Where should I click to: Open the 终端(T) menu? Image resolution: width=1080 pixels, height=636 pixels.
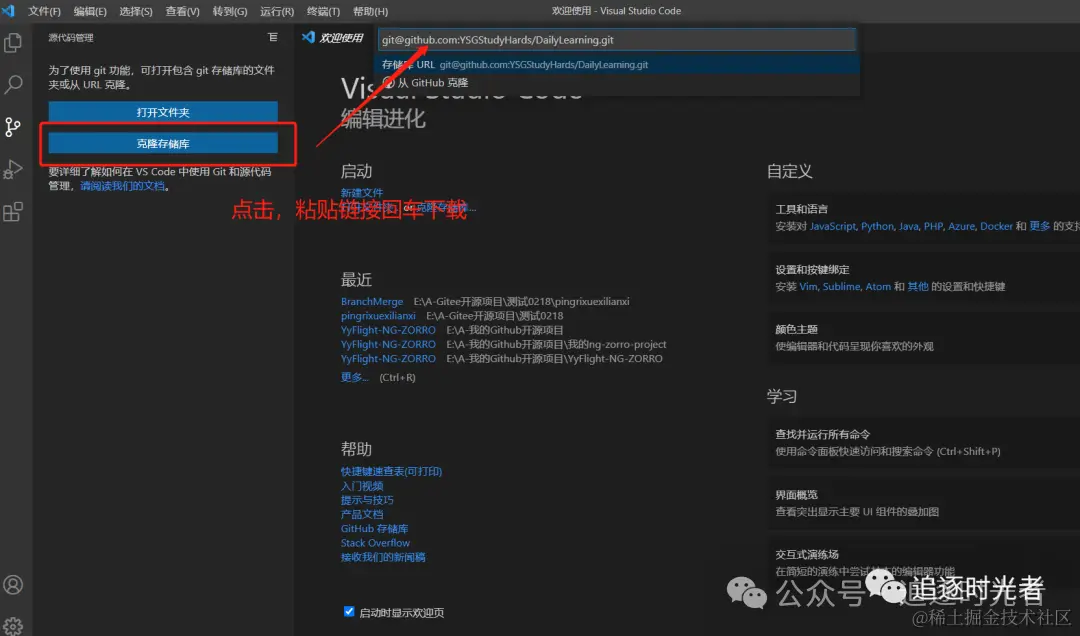pyautogui.click(x=323, y=12)
